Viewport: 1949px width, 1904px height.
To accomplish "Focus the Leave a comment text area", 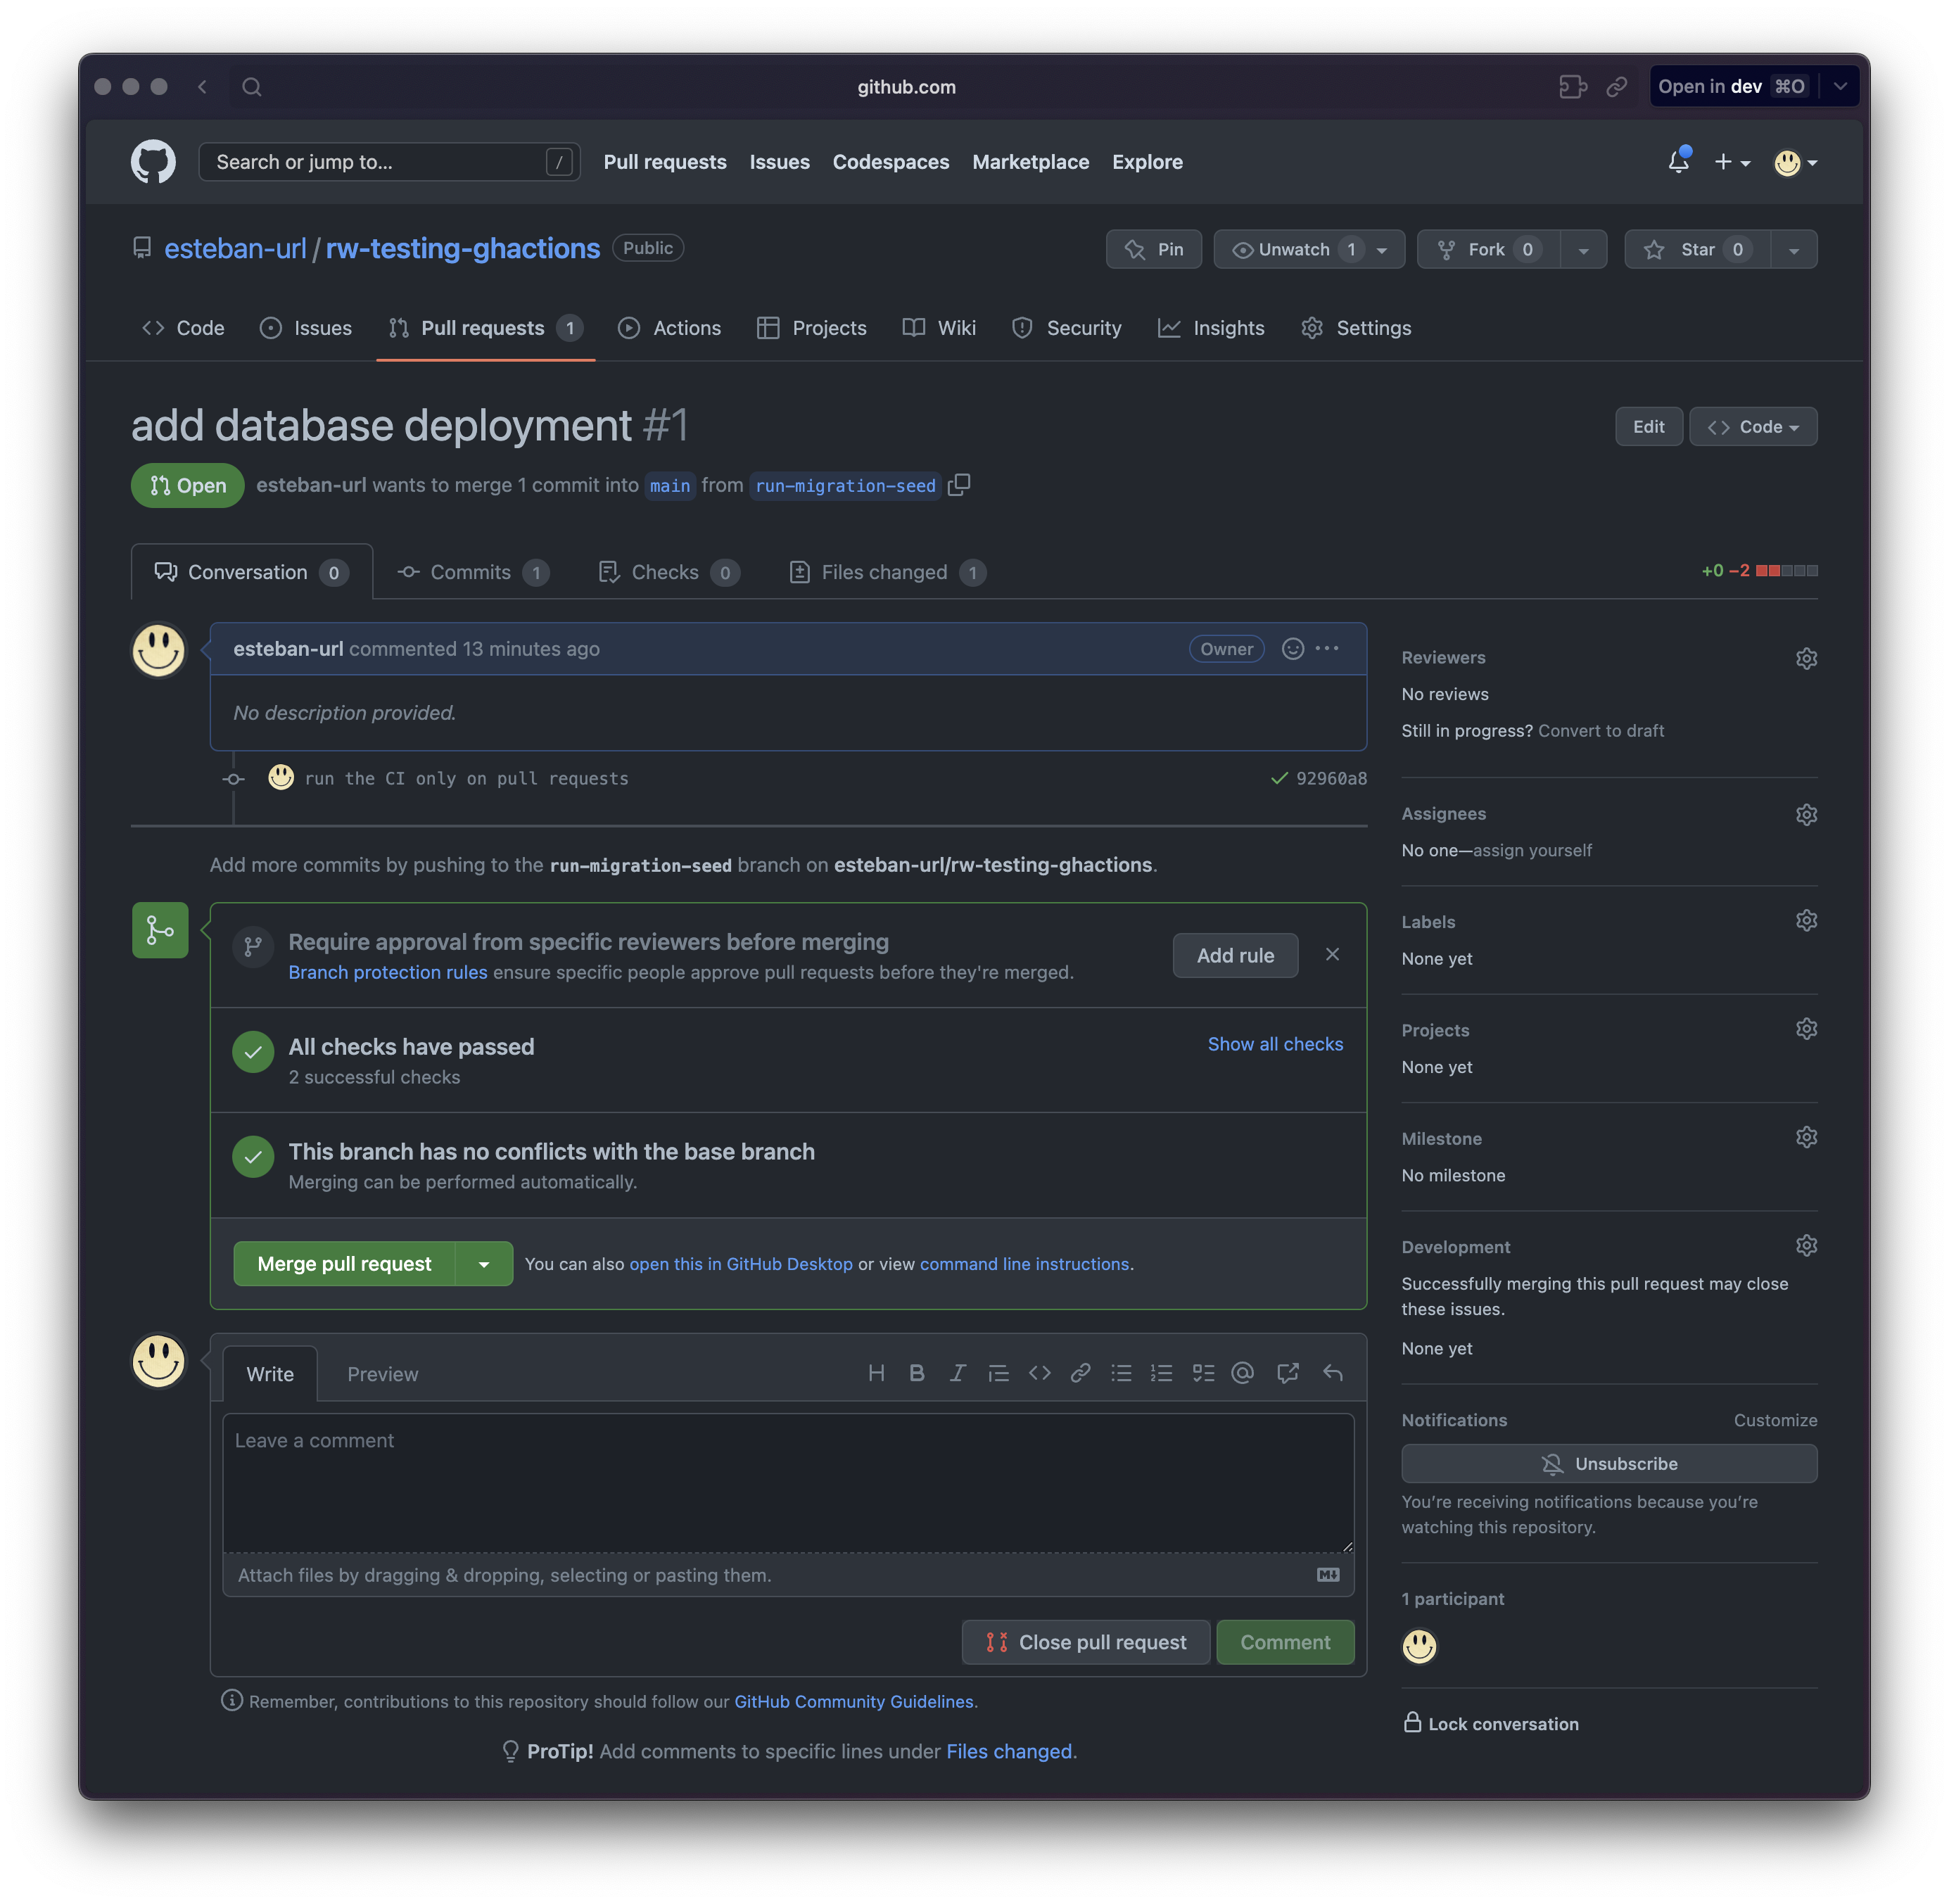I will click(x=788, y=1482).
